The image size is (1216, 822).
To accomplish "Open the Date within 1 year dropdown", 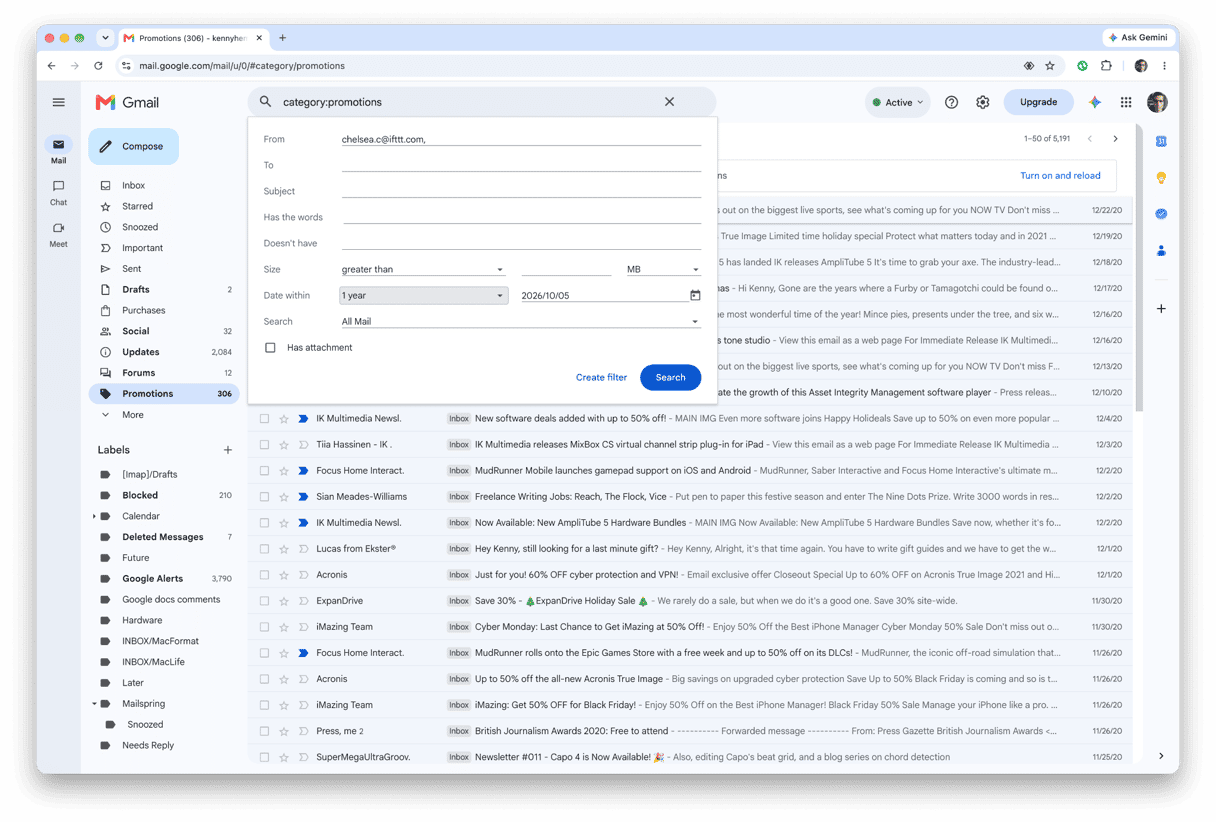I will (423, 295).
